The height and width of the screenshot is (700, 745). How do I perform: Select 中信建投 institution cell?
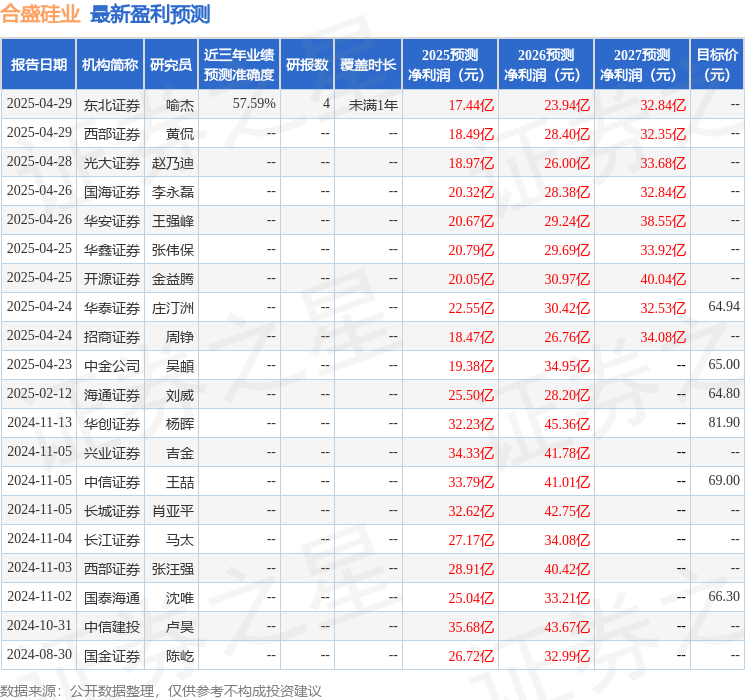pos(112,627)
